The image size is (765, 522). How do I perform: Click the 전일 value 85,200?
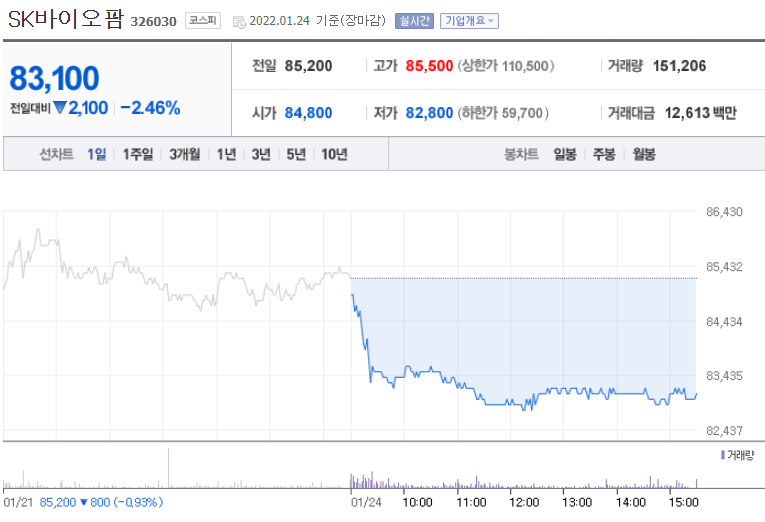[x=308, y=66]
